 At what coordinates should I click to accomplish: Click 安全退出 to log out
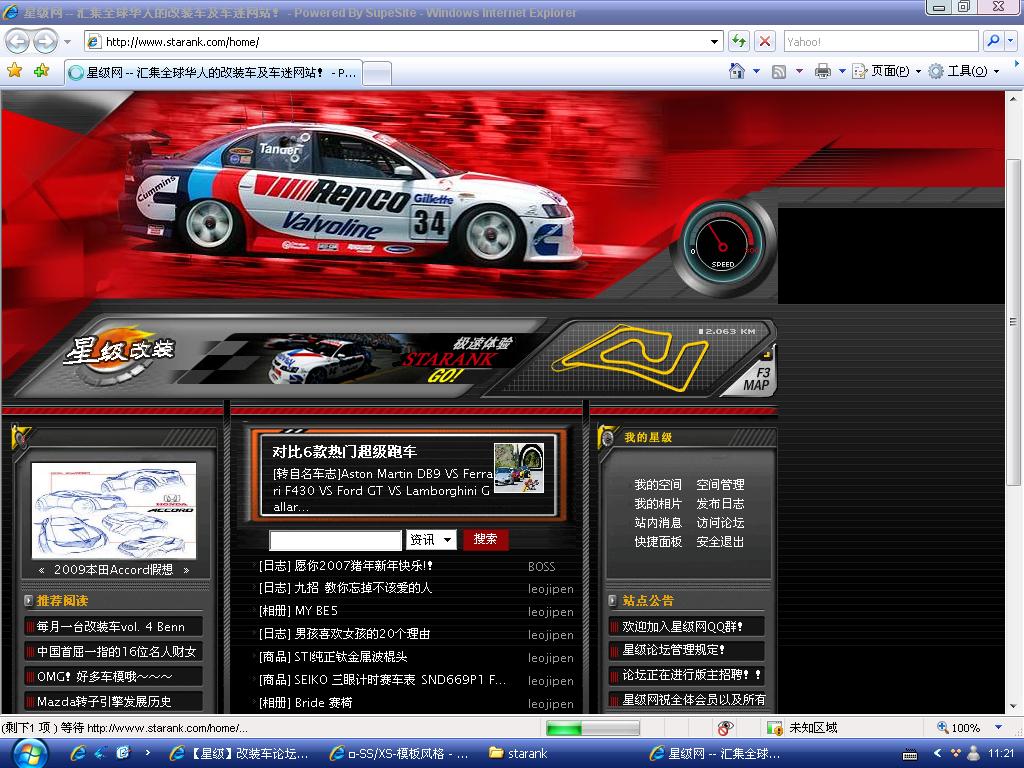[720, 541]
